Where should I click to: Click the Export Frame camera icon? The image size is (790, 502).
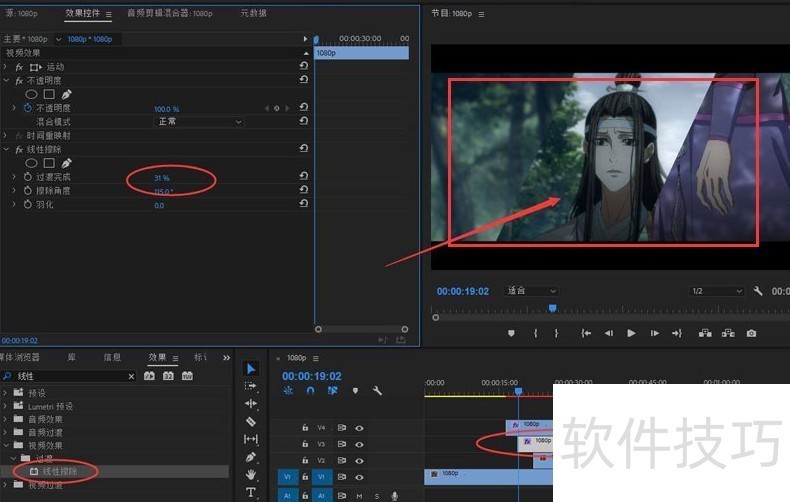tap(751, 333)
